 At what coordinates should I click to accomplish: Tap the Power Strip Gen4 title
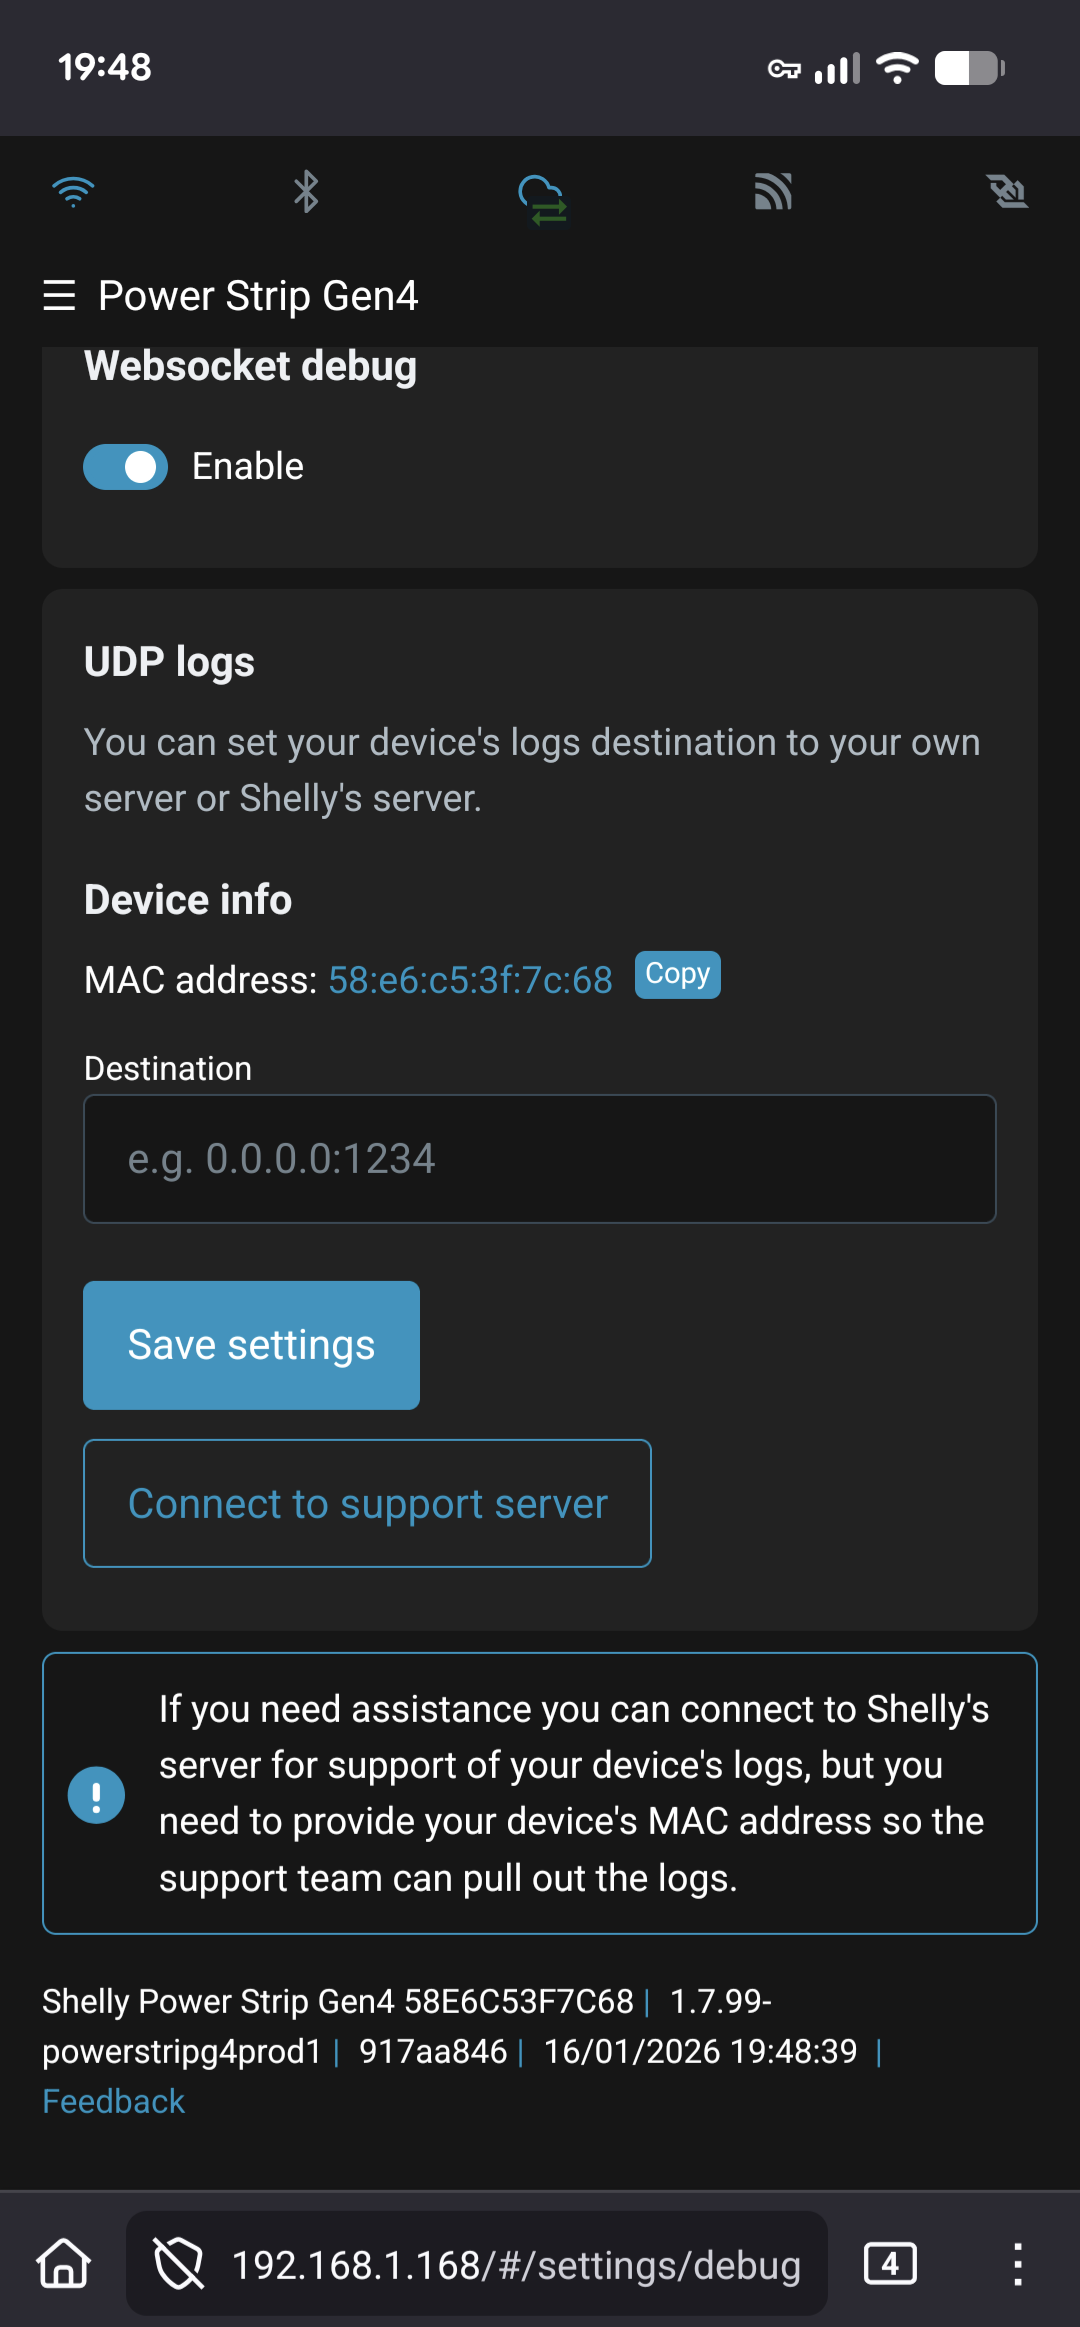pos(258,296)
